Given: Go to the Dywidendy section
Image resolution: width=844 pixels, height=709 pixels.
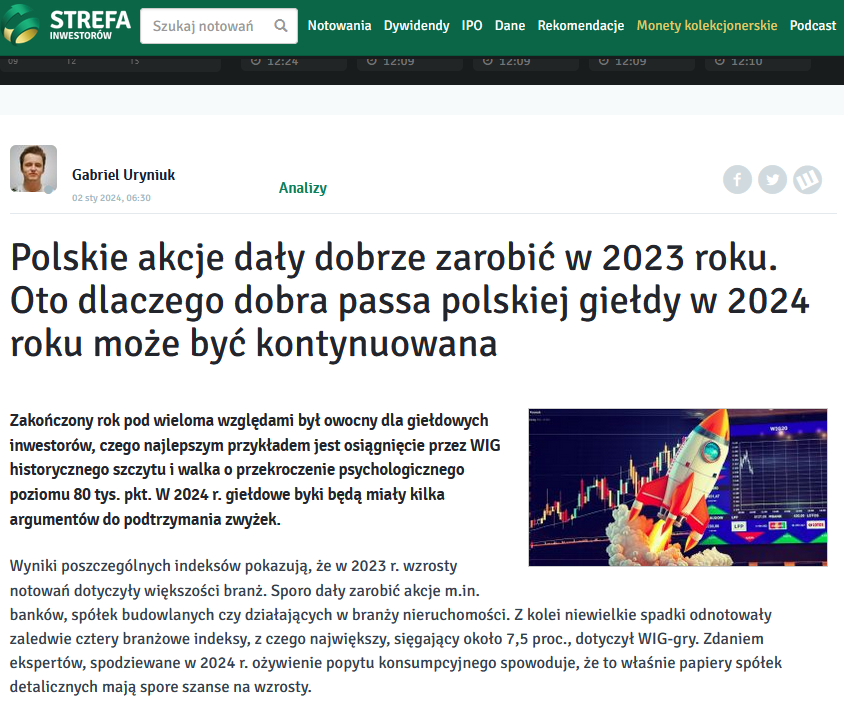Looking at the screenshot, I should click(x=416, y=26).
